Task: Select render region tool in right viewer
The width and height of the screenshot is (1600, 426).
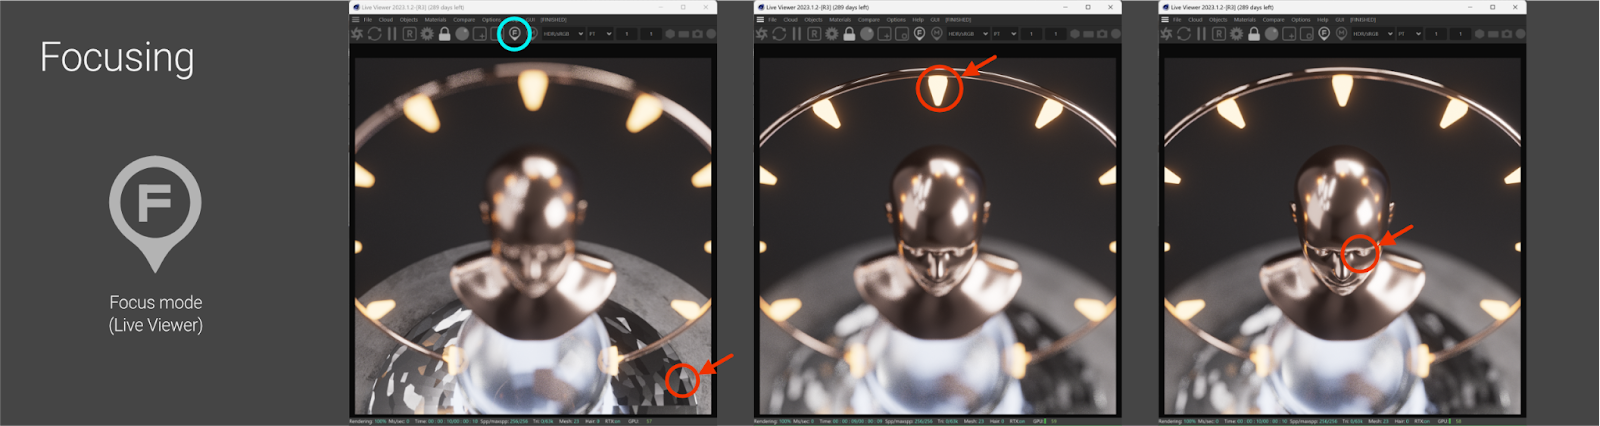Action: (1289, 34)
